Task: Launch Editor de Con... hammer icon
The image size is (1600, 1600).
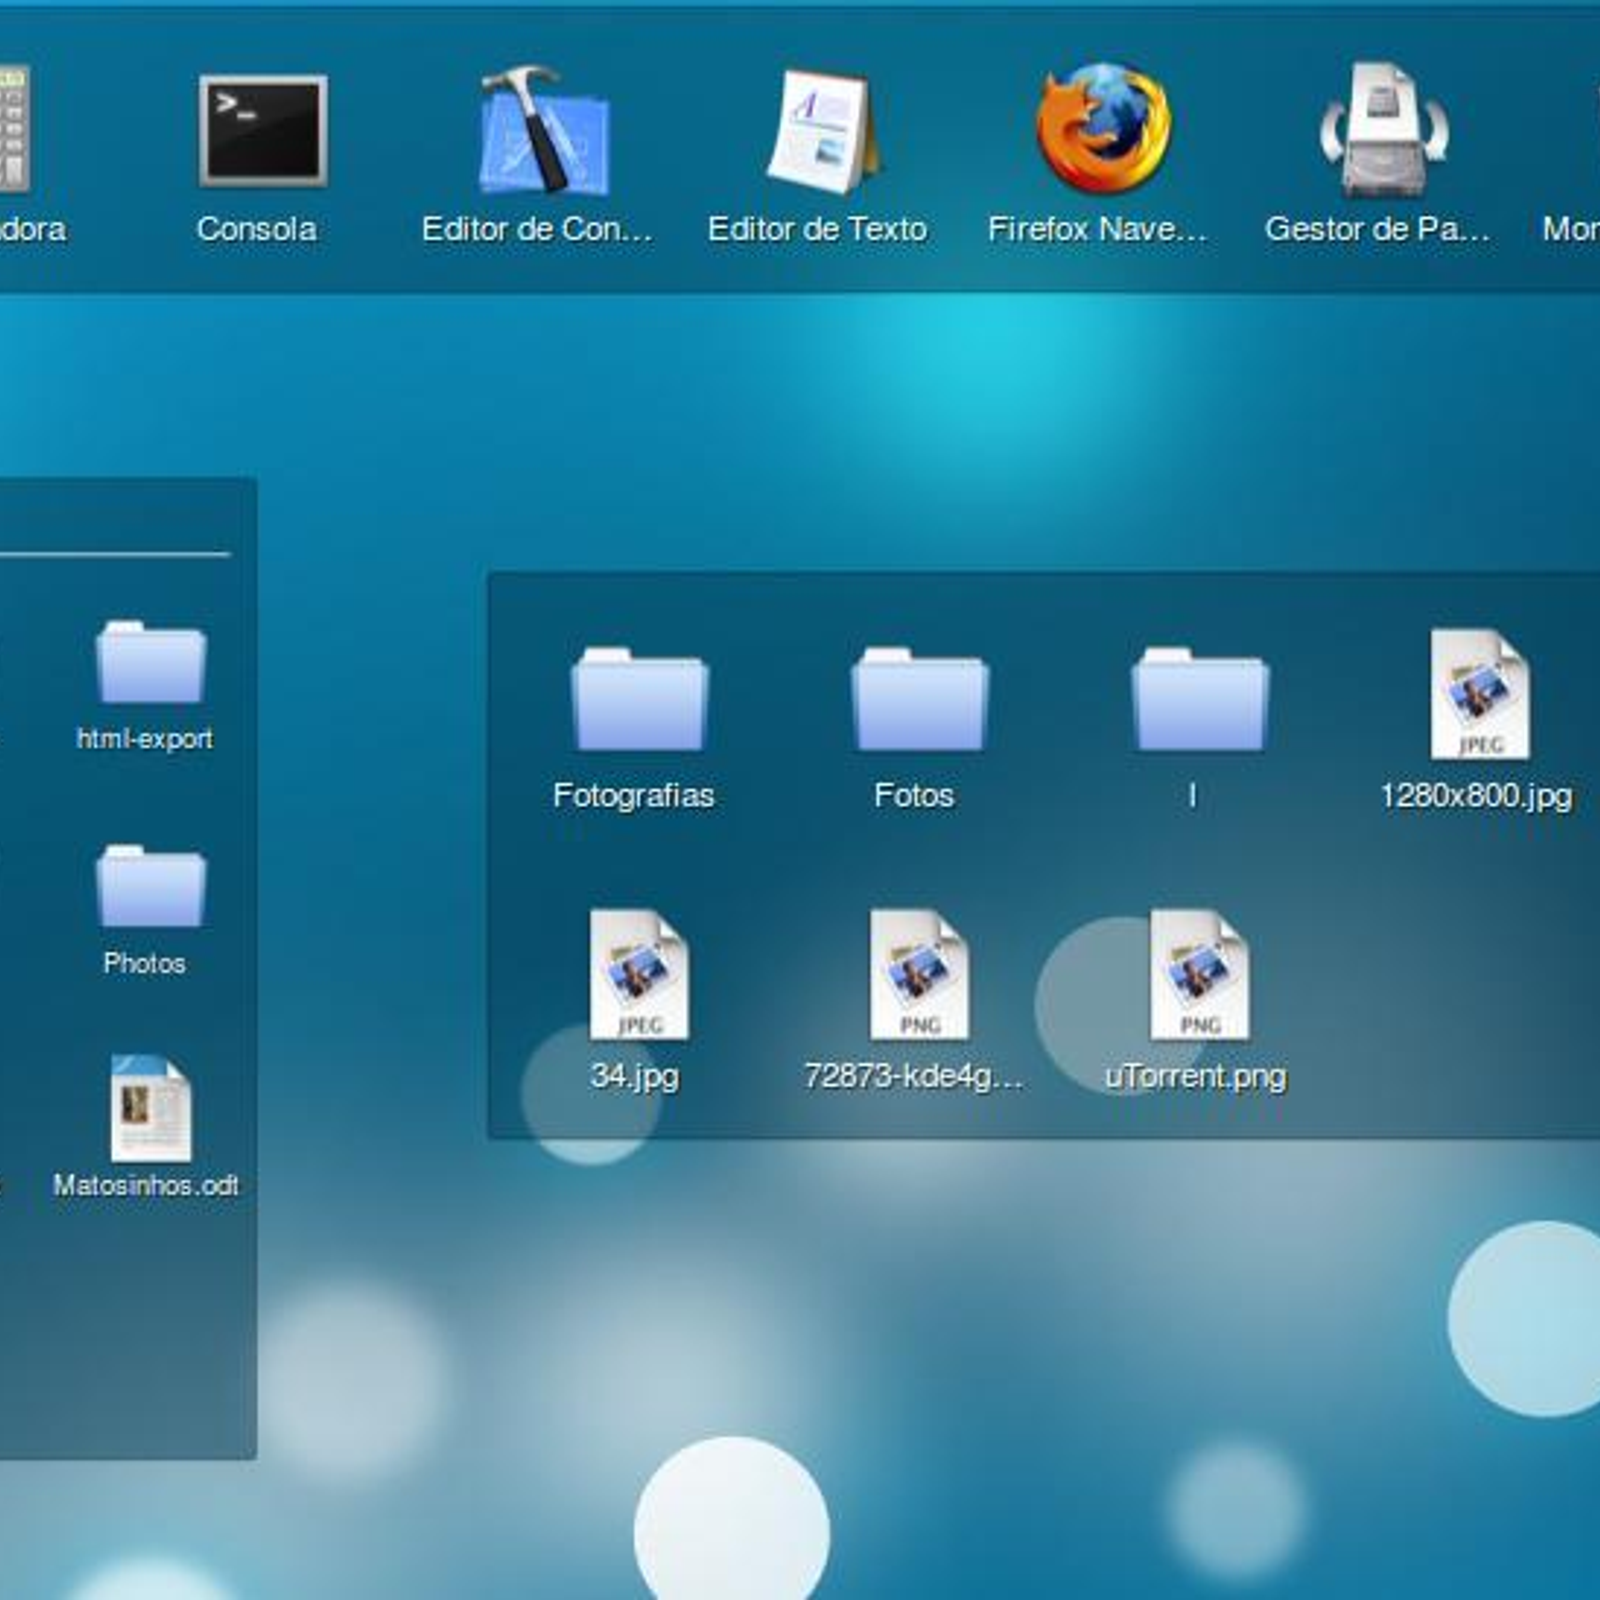Action: click(545, 130)
